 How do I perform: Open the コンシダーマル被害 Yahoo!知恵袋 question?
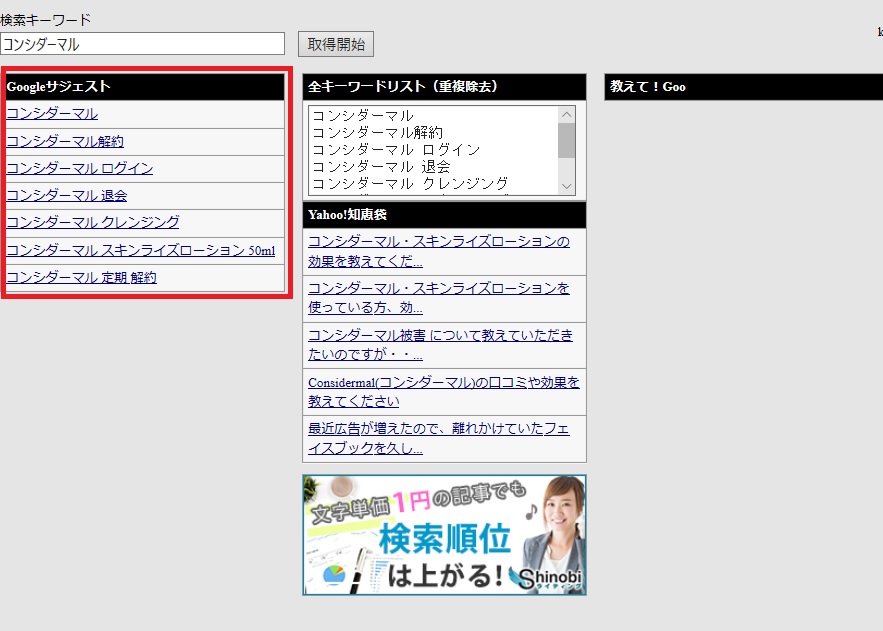pyautogui.click(x=440, y=344)
